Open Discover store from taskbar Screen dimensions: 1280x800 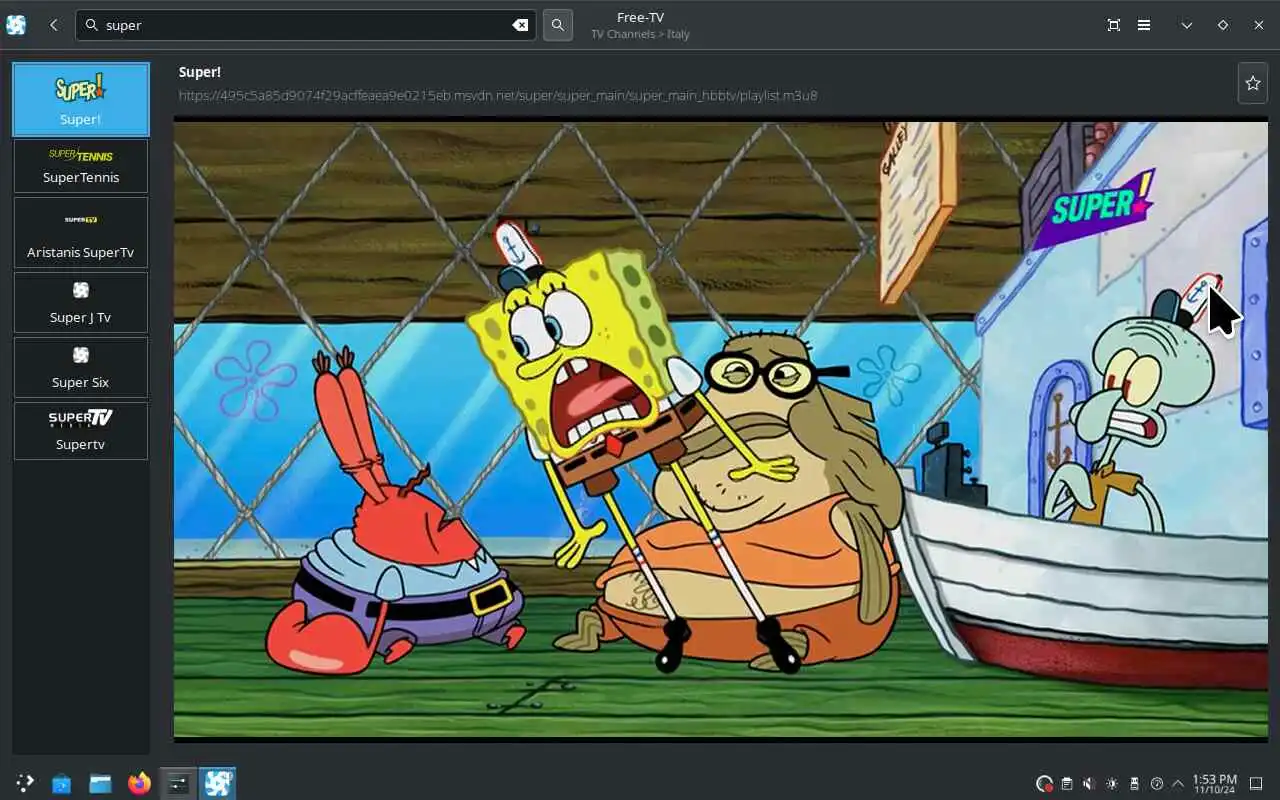click(x=62, y=783)
